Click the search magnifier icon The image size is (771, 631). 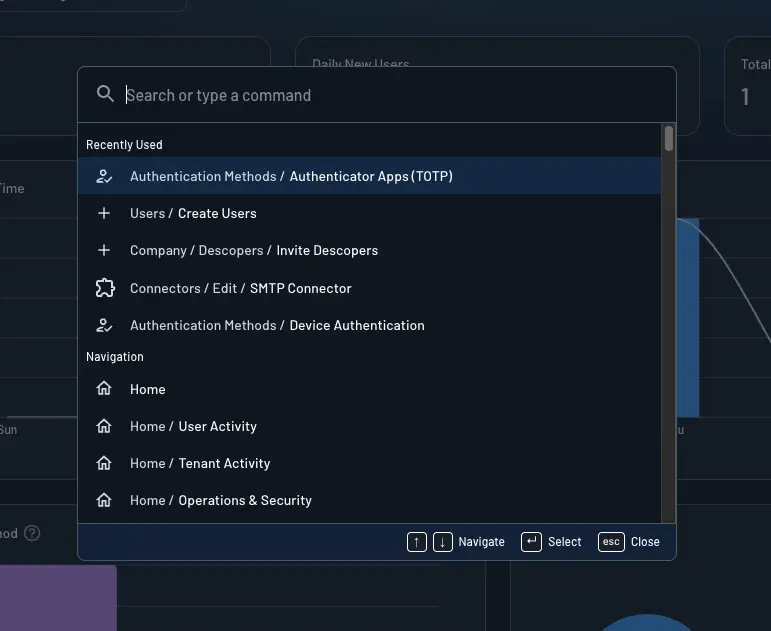click(105, 93)
